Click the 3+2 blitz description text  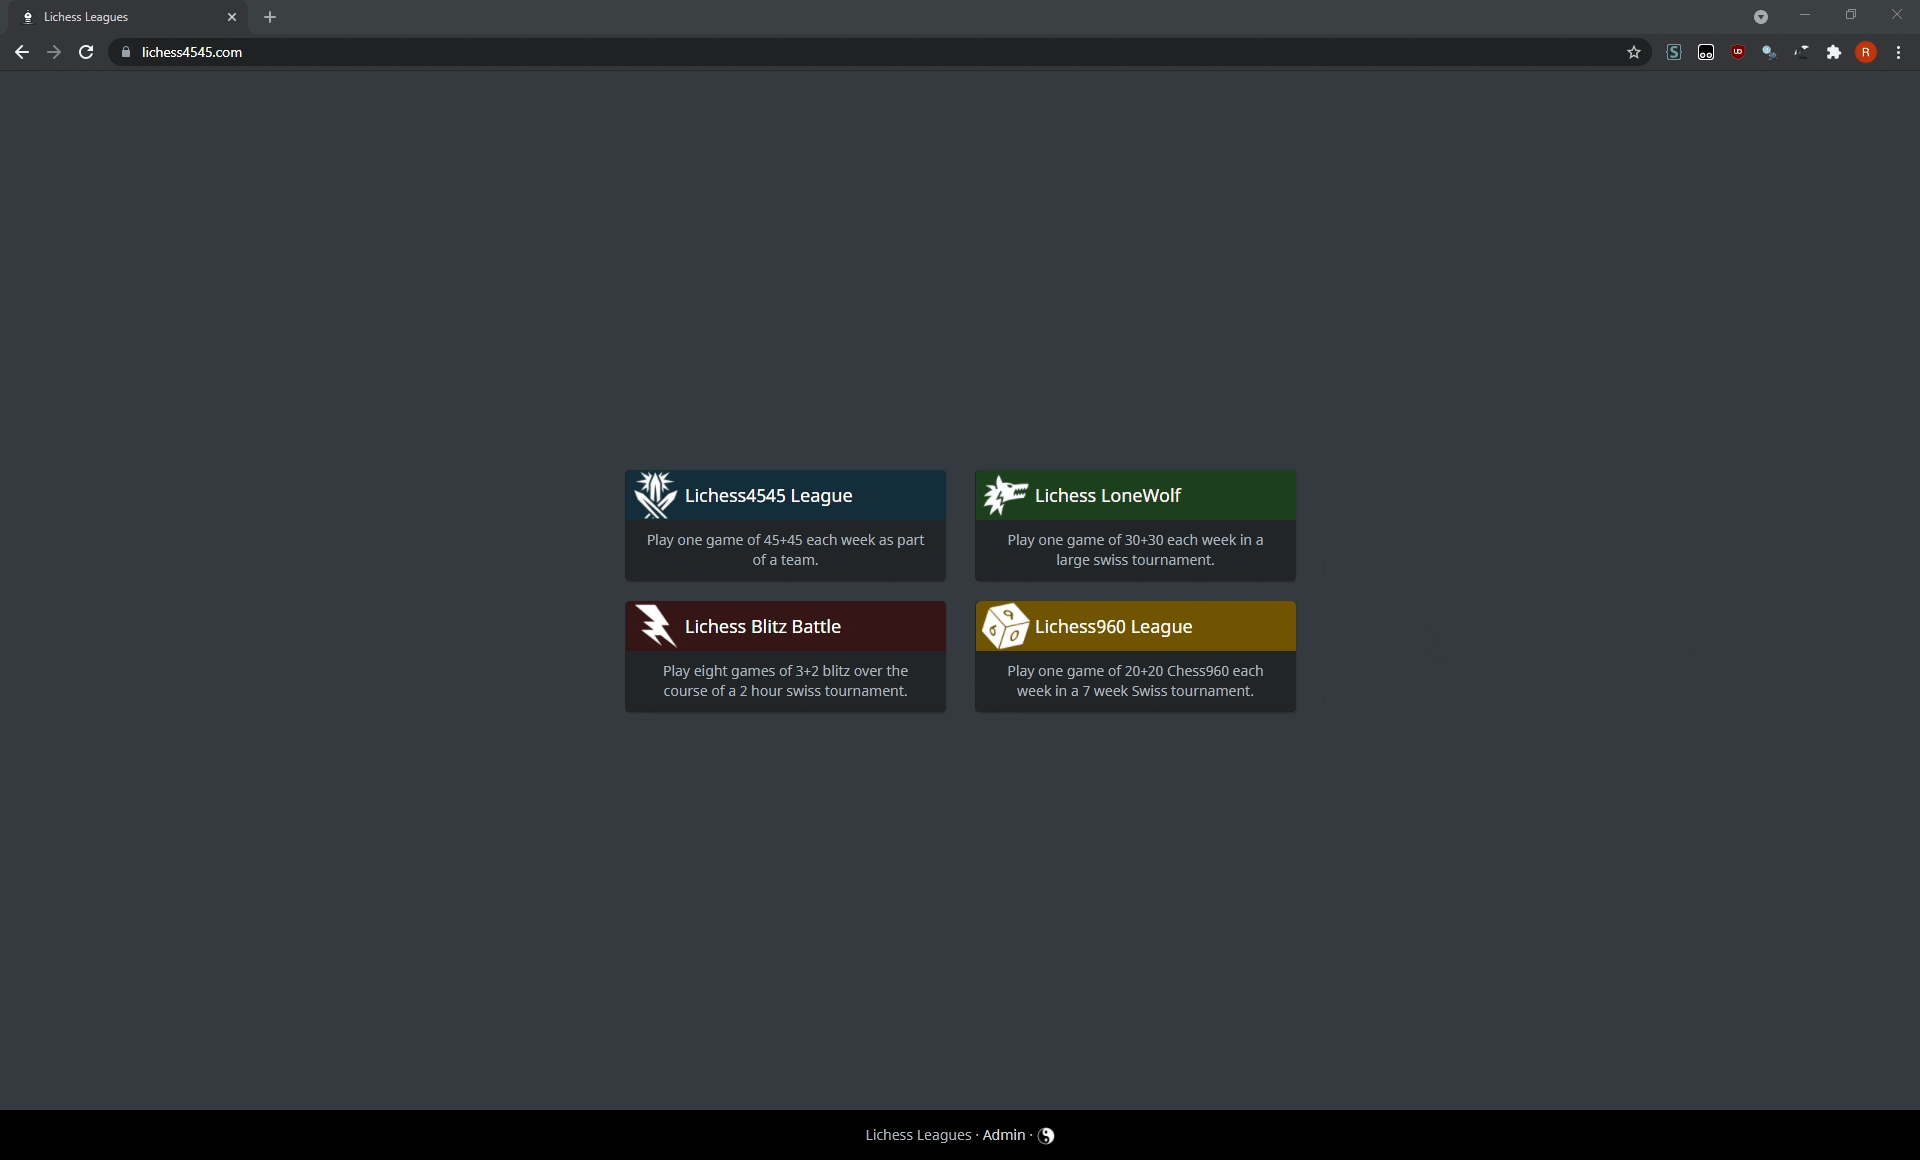point(785,681)
